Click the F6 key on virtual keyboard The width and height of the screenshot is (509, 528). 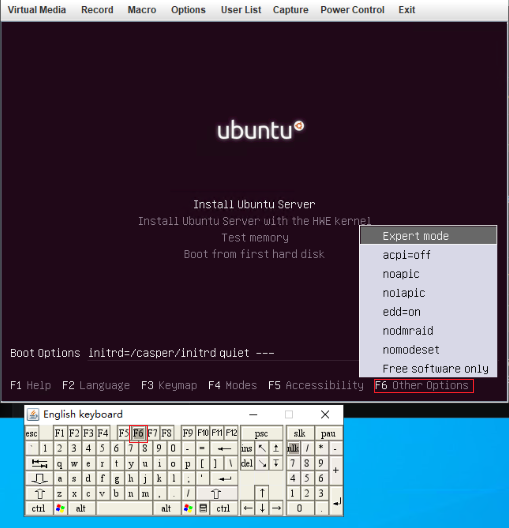point(138,433)
